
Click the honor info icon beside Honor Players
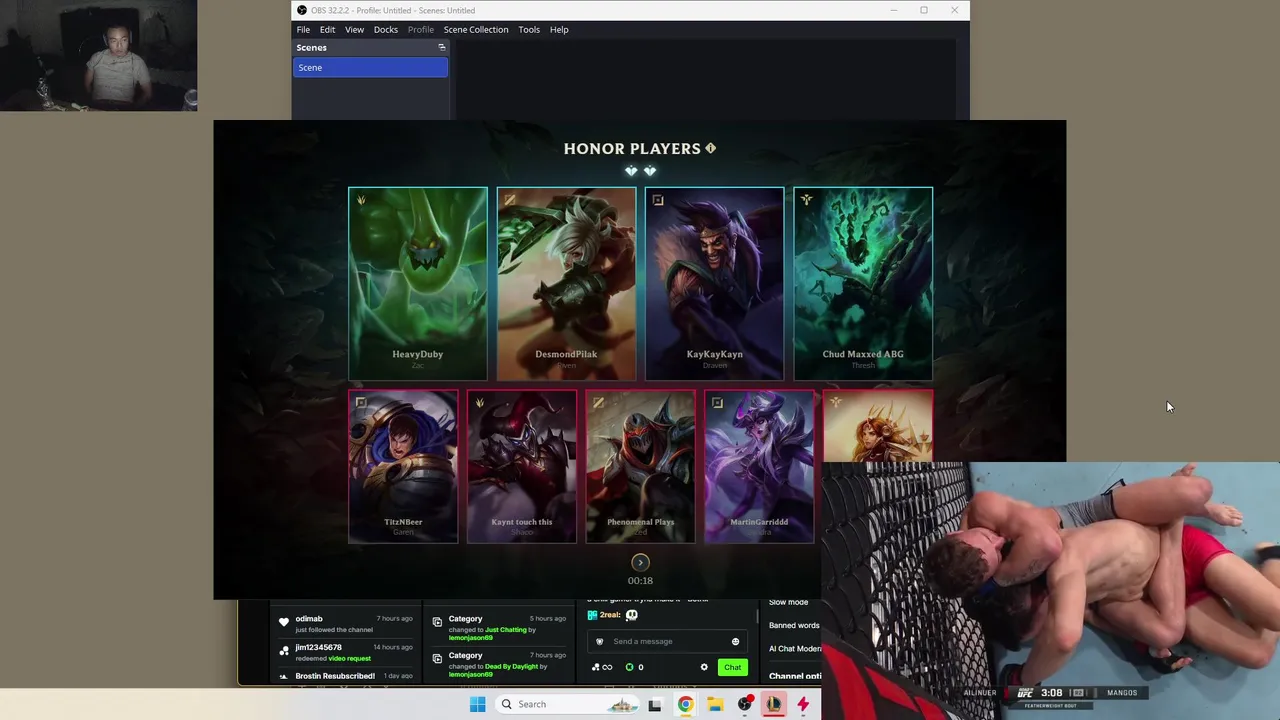coord(710,148)
